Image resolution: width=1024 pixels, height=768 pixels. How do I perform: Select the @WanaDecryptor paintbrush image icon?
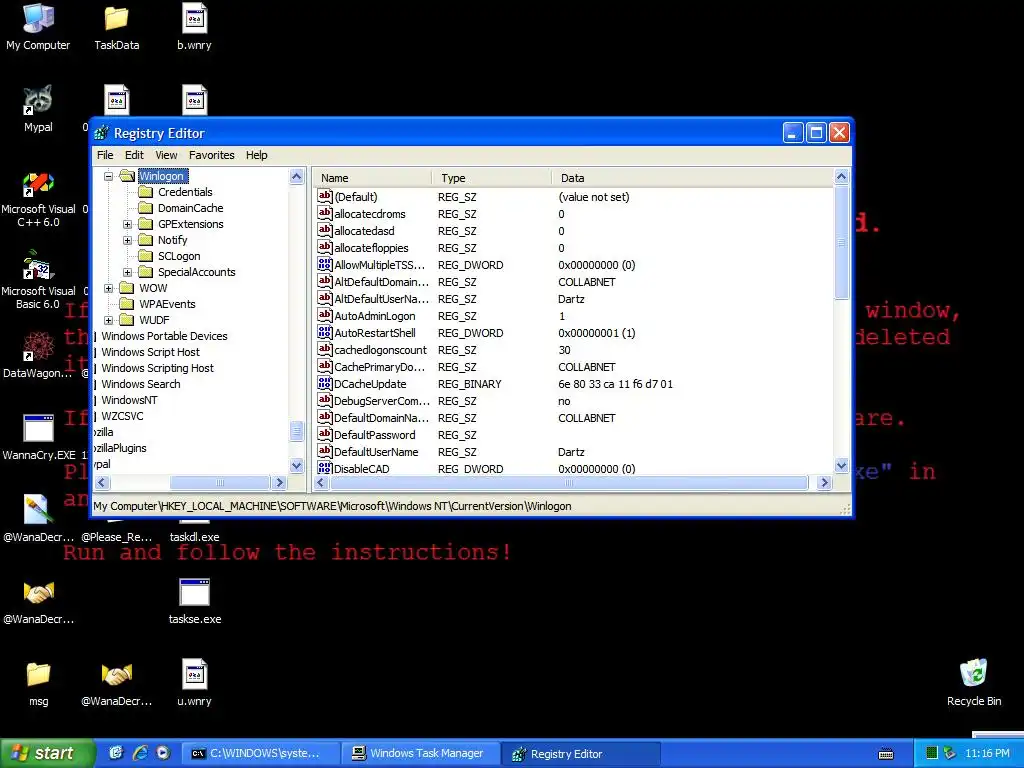pos(38,519)
